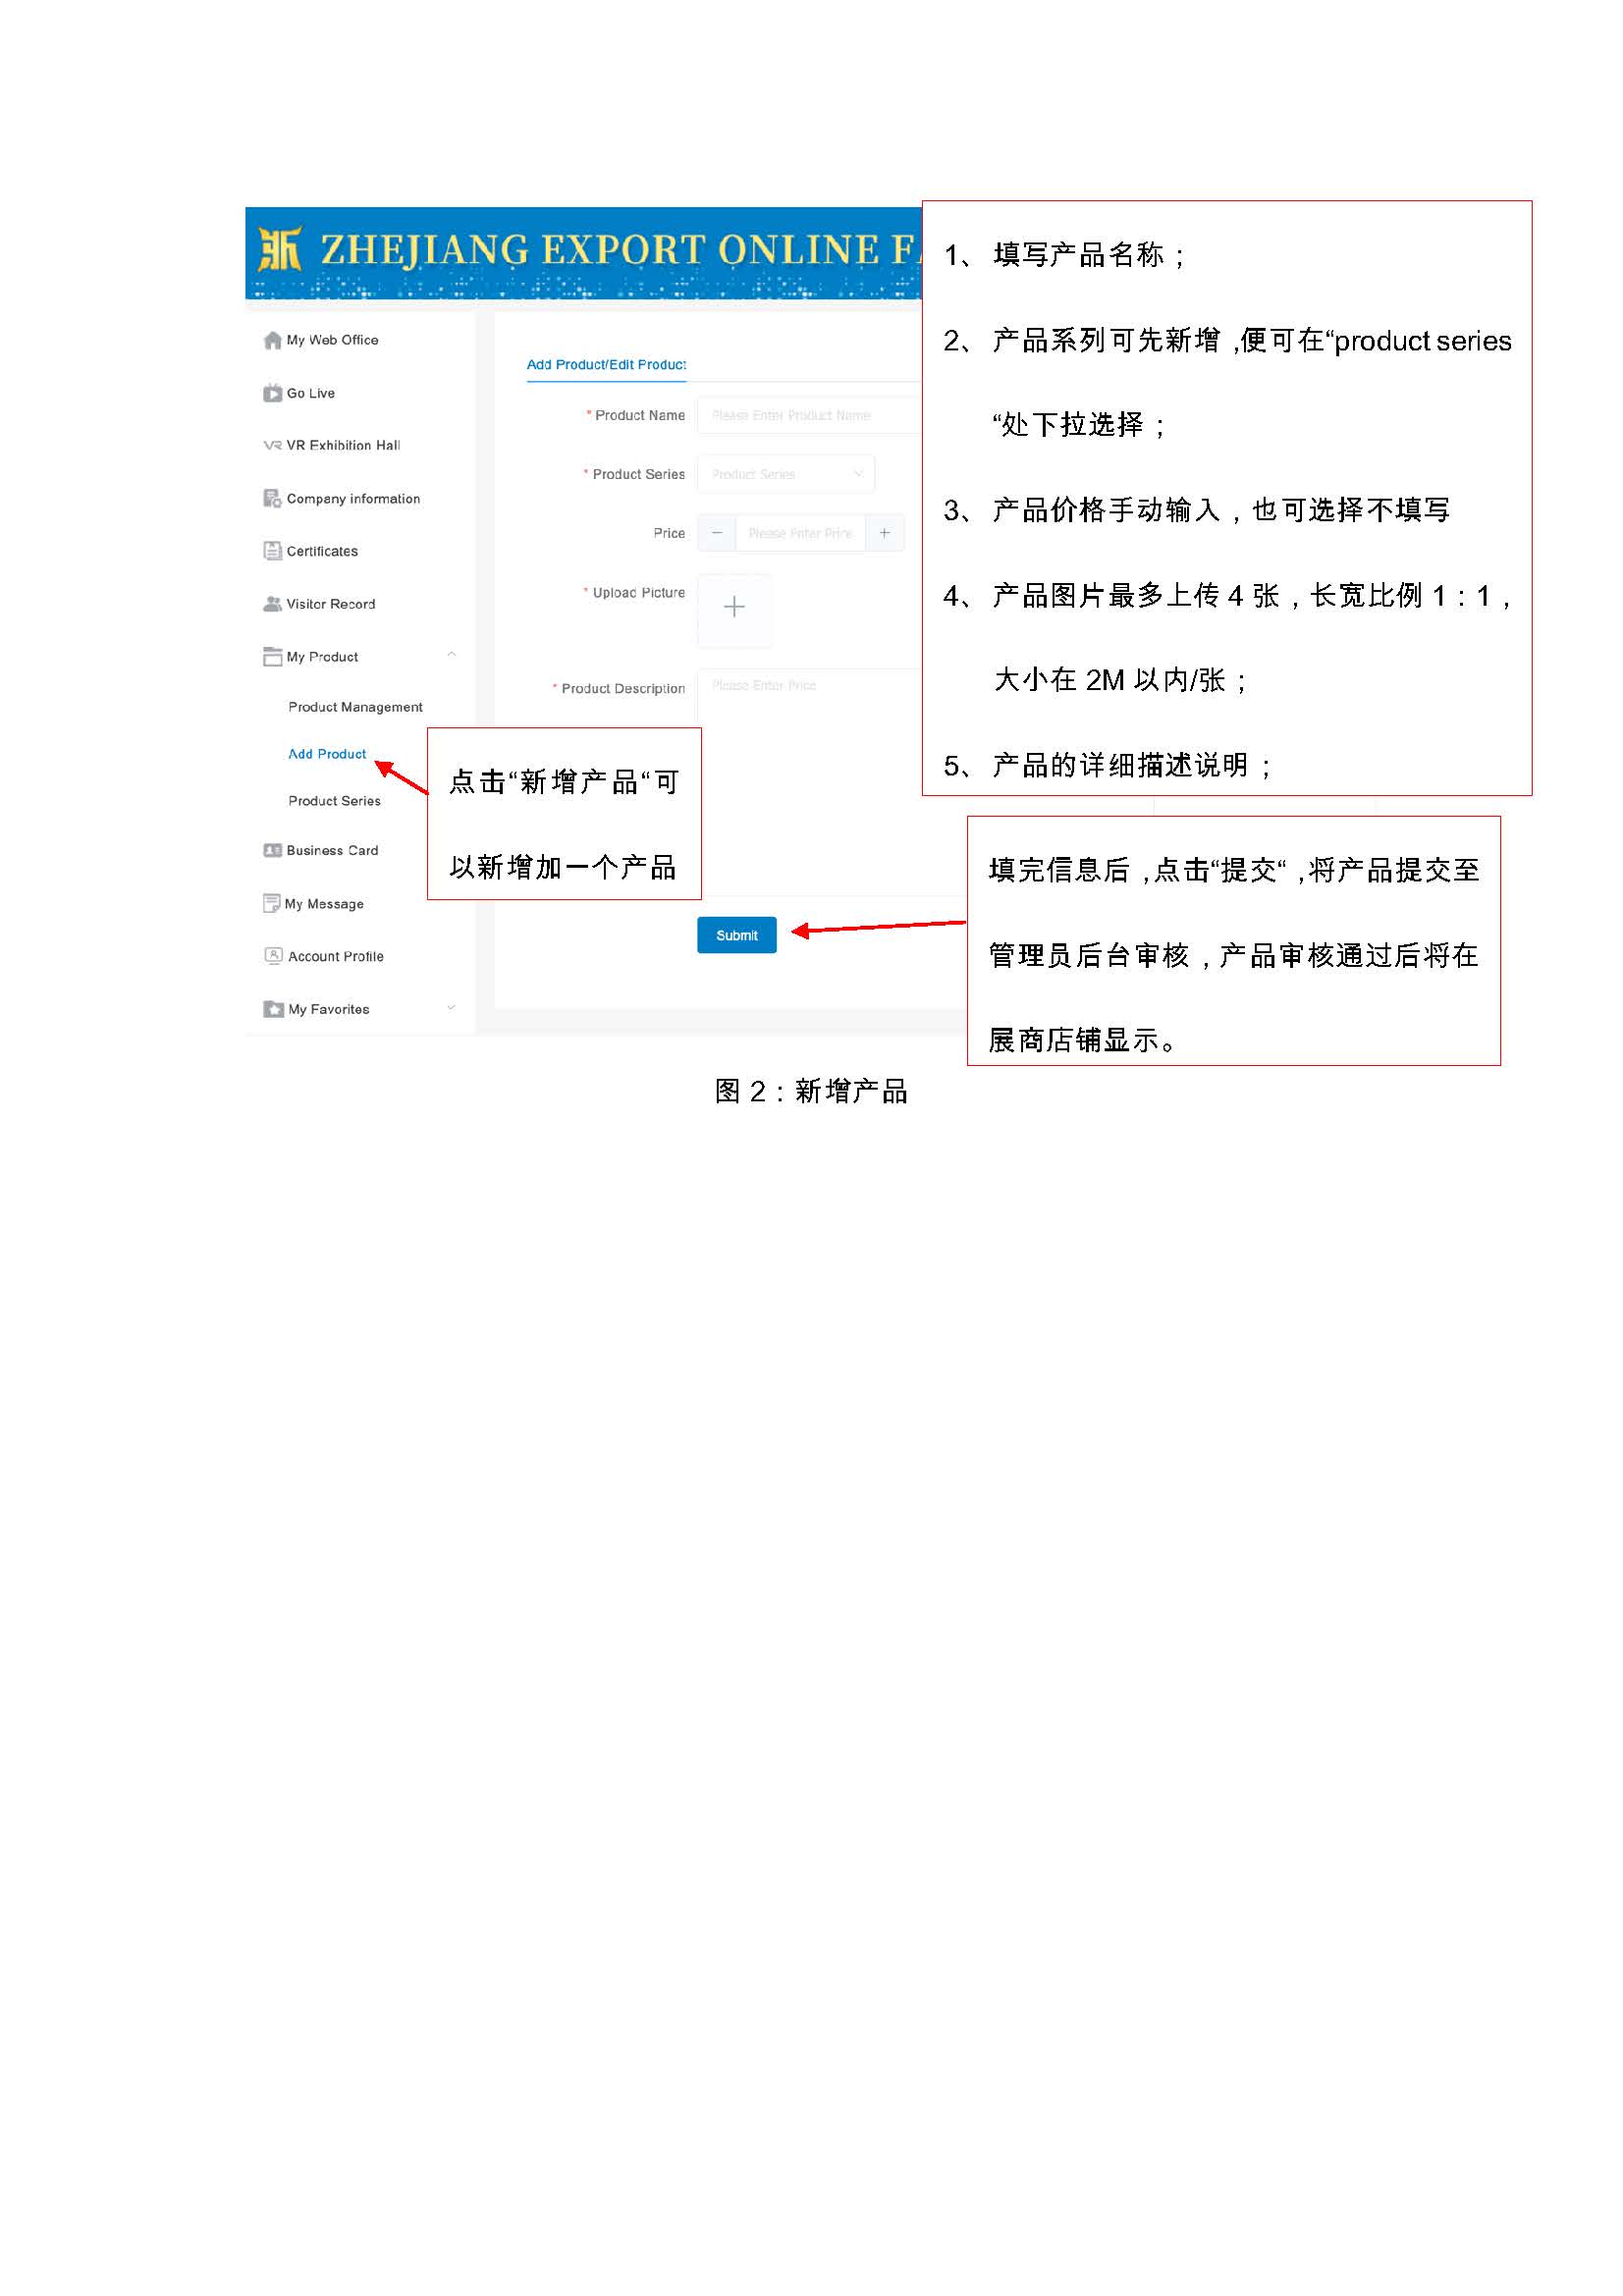Click the blue Submit button
This screenshot has width=1623, height=2296.
coord(737,935)
